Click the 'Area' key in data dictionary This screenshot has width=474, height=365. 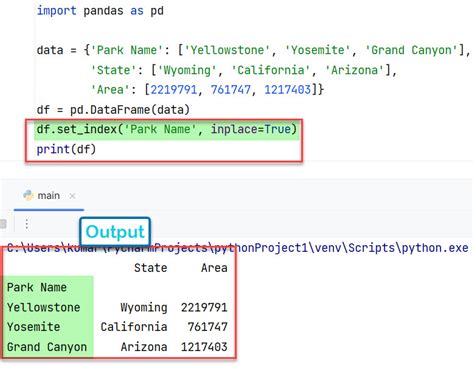click(x=110, y=90)
